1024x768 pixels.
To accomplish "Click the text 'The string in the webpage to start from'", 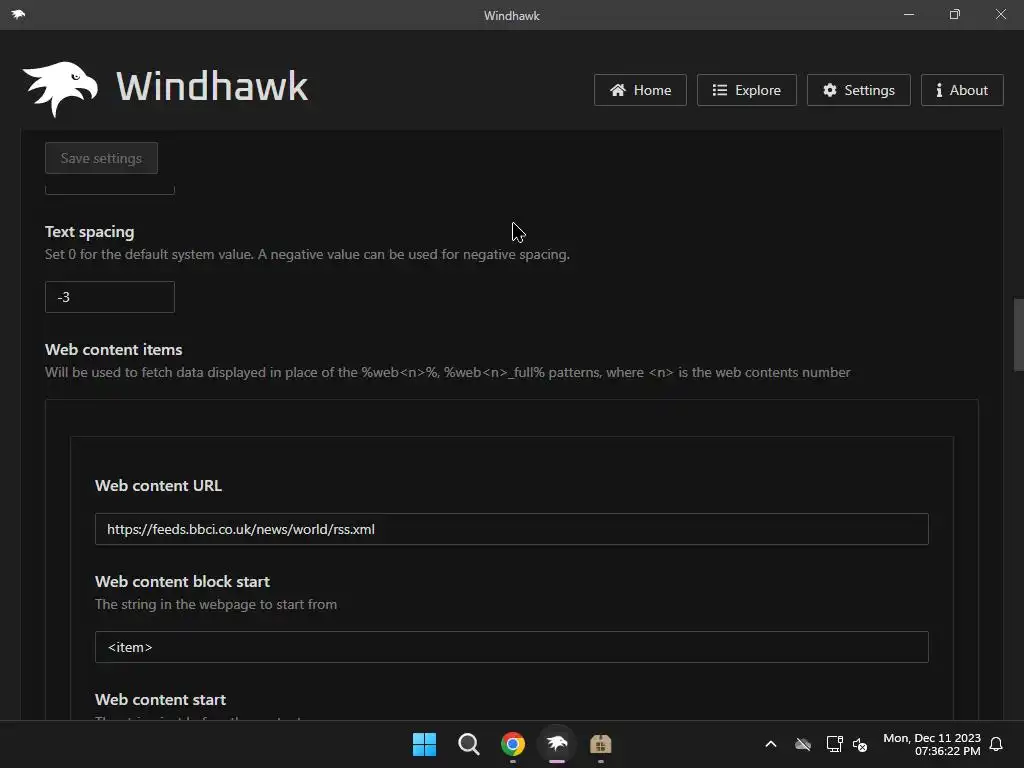I will 216,604.
